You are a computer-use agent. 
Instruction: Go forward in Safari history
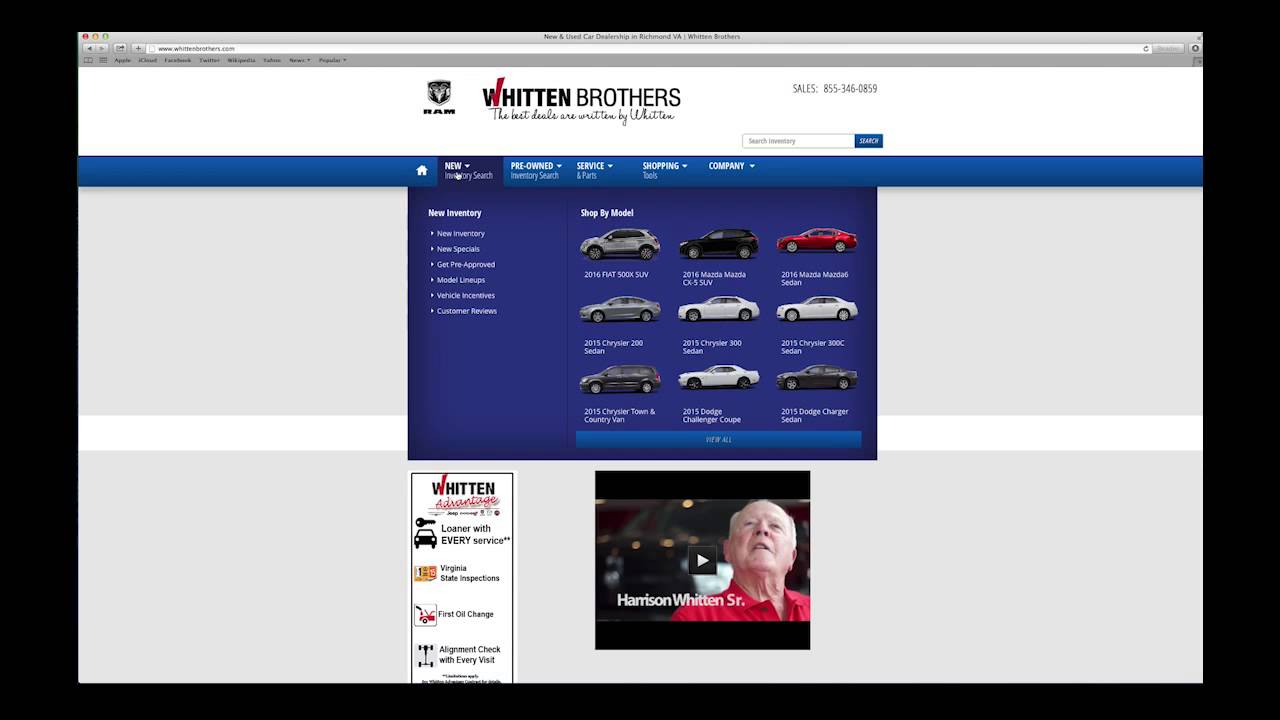pyautogui.click(x=101, y=48)
